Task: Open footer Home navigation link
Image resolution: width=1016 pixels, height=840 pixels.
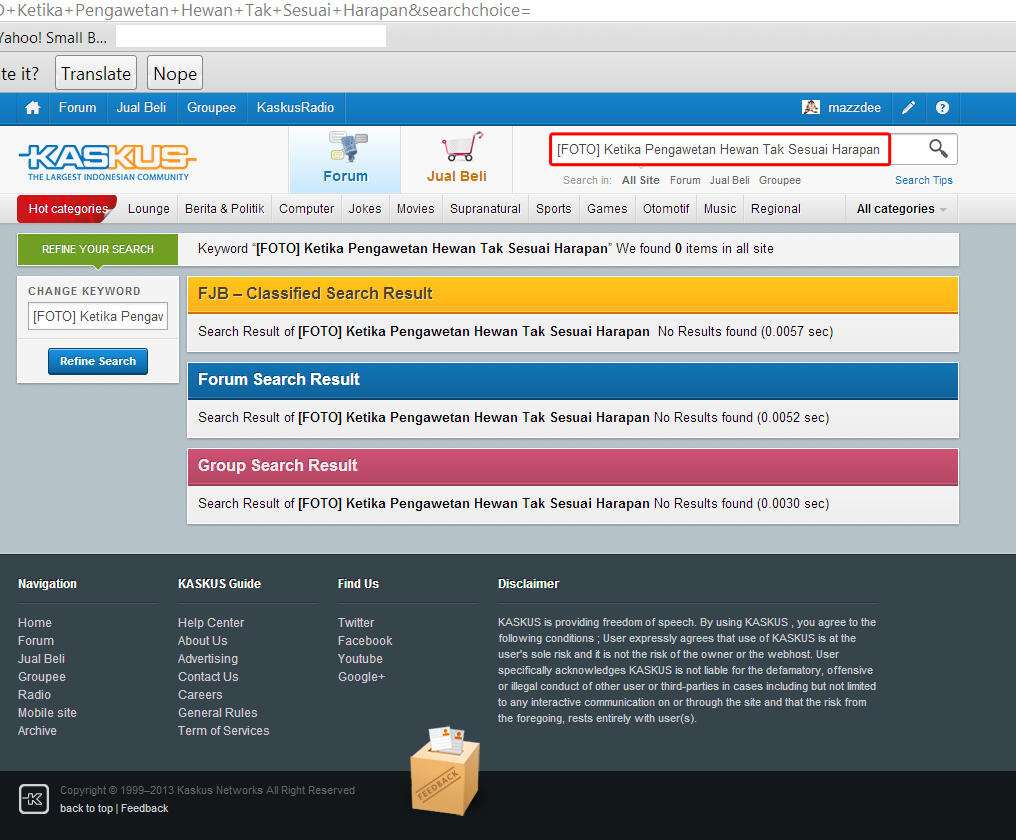Action: [x=34, y=622]
